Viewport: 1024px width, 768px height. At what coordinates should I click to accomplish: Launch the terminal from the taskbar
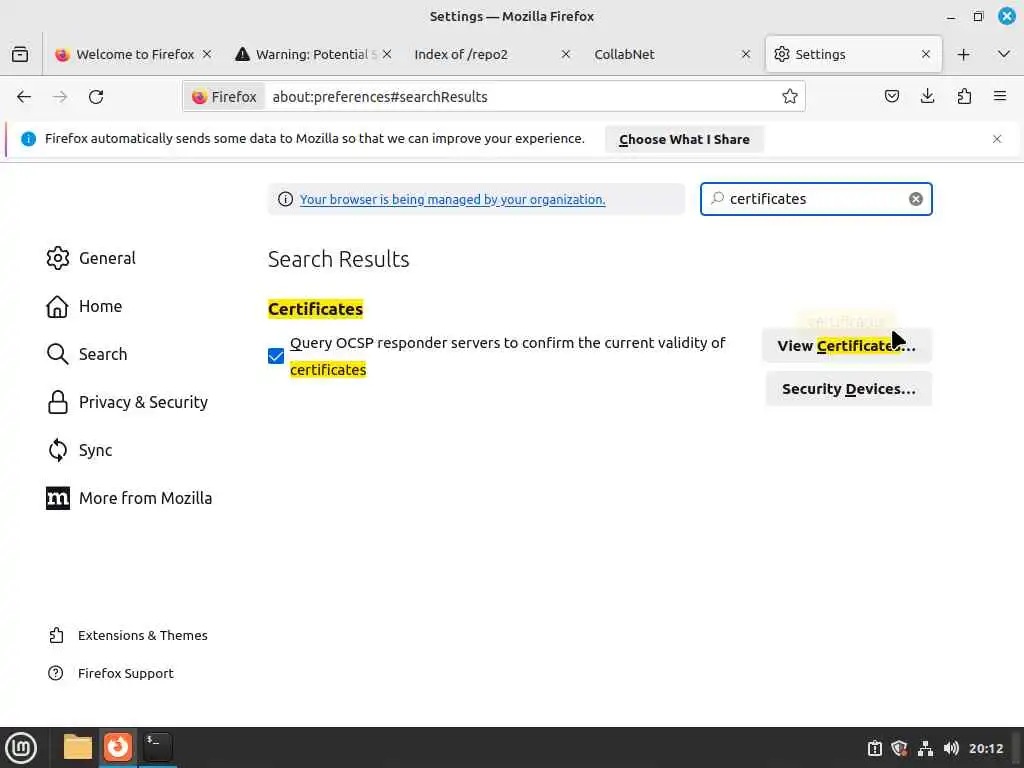pos(157,746)
